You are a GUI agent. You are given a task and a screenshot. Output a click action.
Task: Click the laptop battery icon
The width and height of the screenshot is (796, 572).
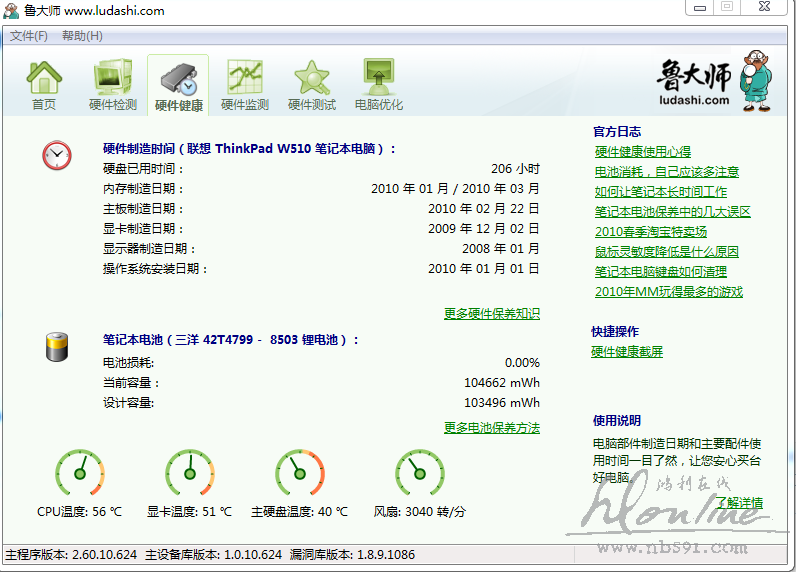pyautogui.click(x=57, y=346)
